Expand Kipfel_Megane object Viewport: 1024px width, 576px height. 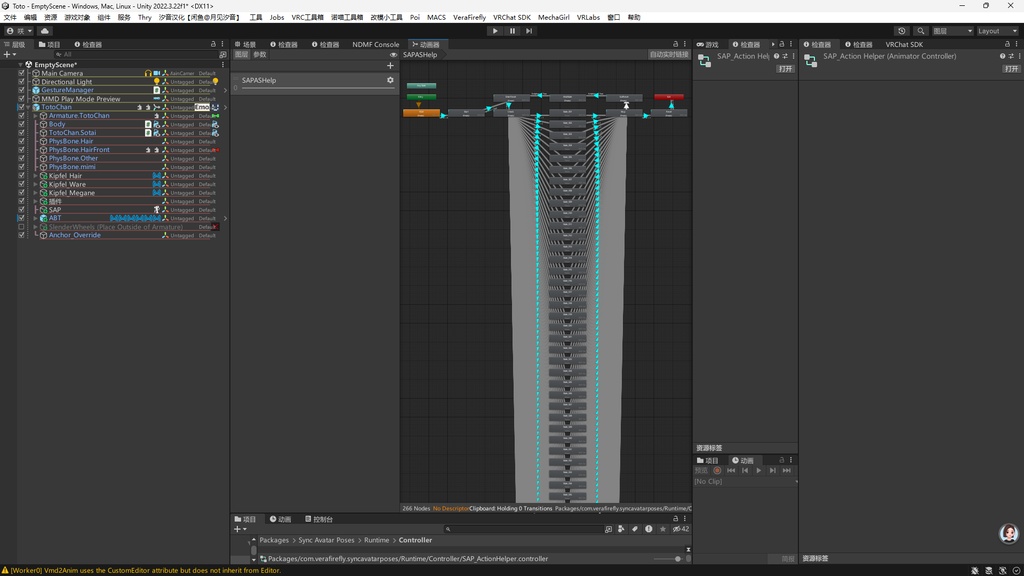(x=36, y=193)
